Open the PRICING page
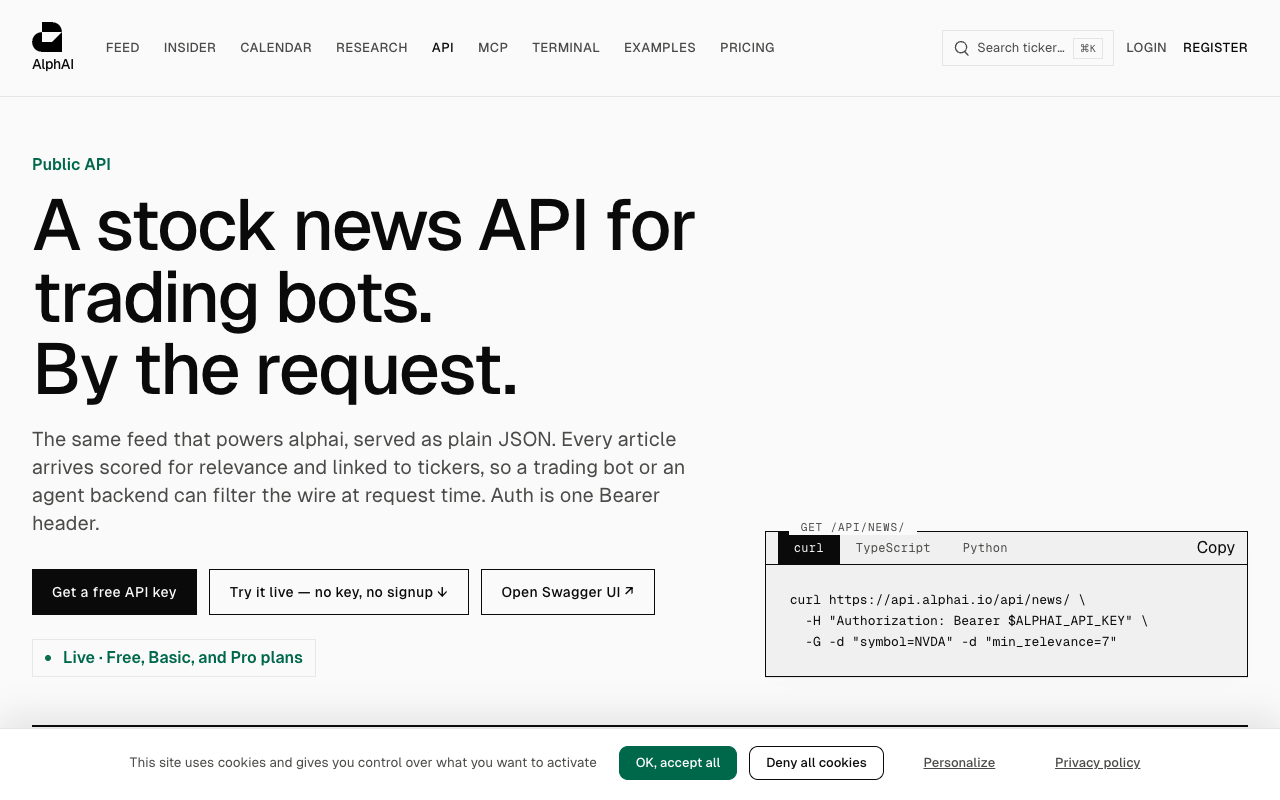Image resolution: width=1280 pixels, height=800 pixels. coord(747,48)
